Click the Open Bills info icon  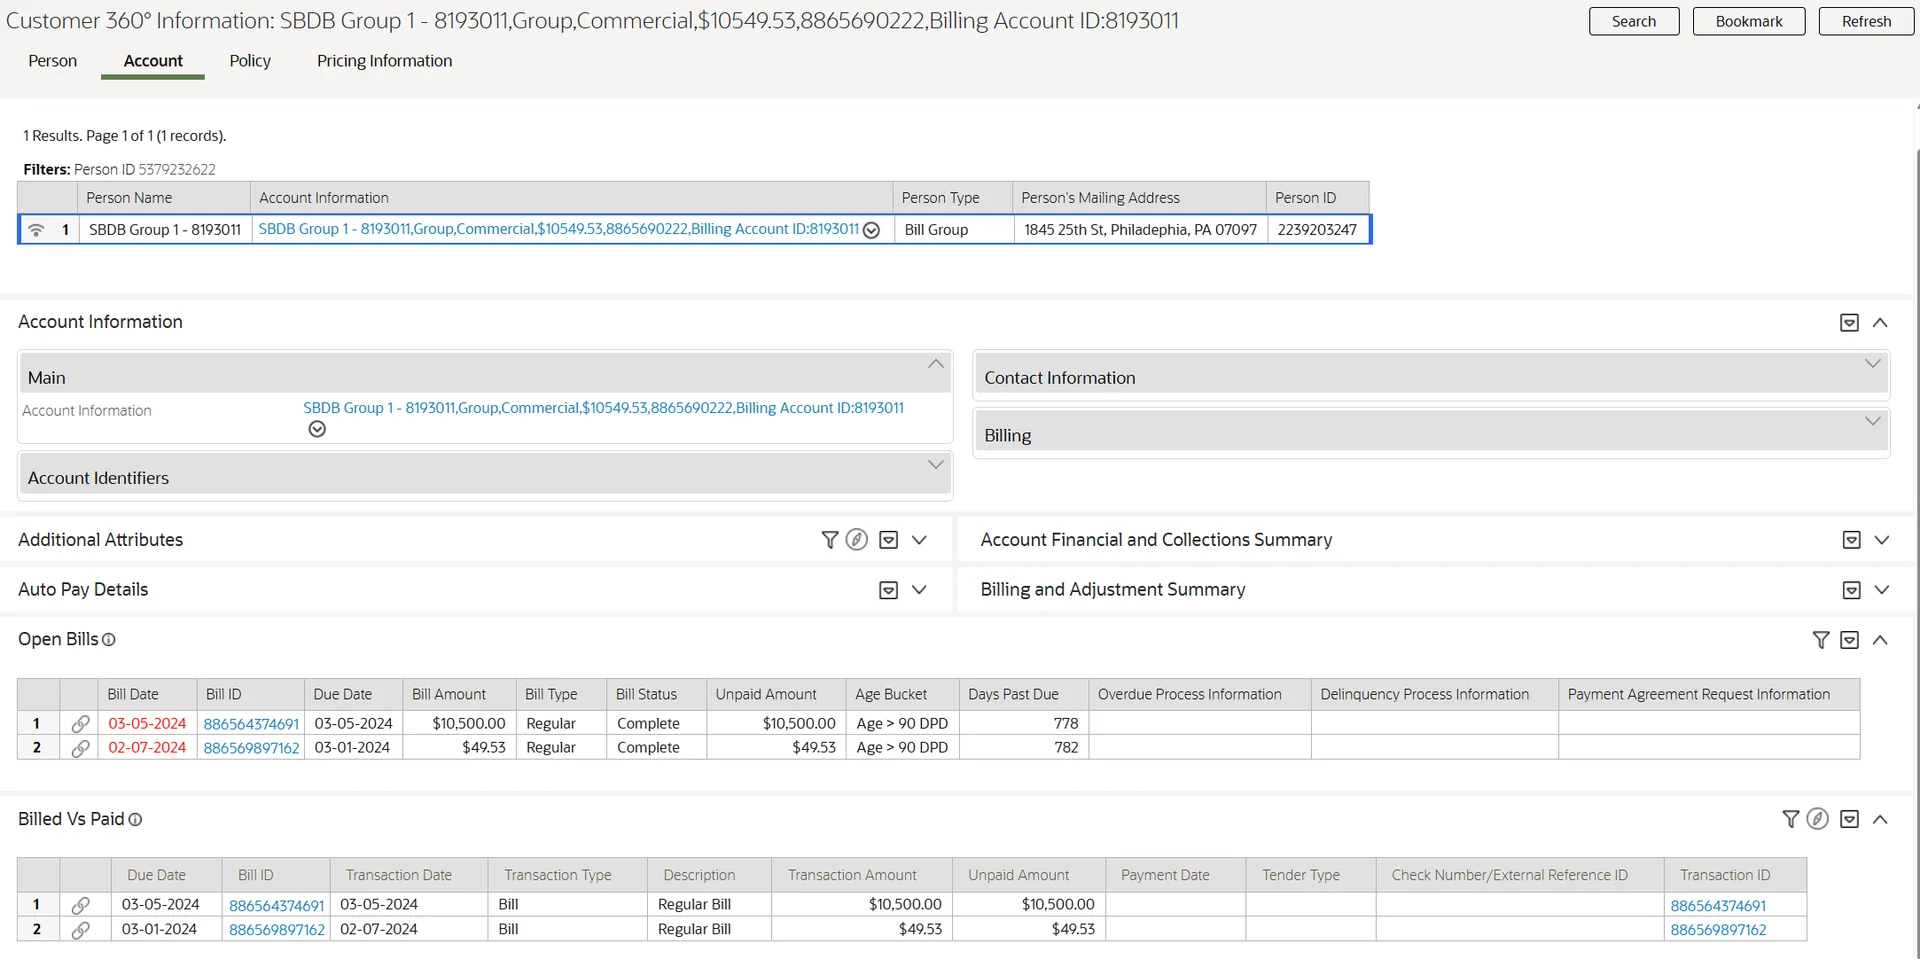[109, 640]
